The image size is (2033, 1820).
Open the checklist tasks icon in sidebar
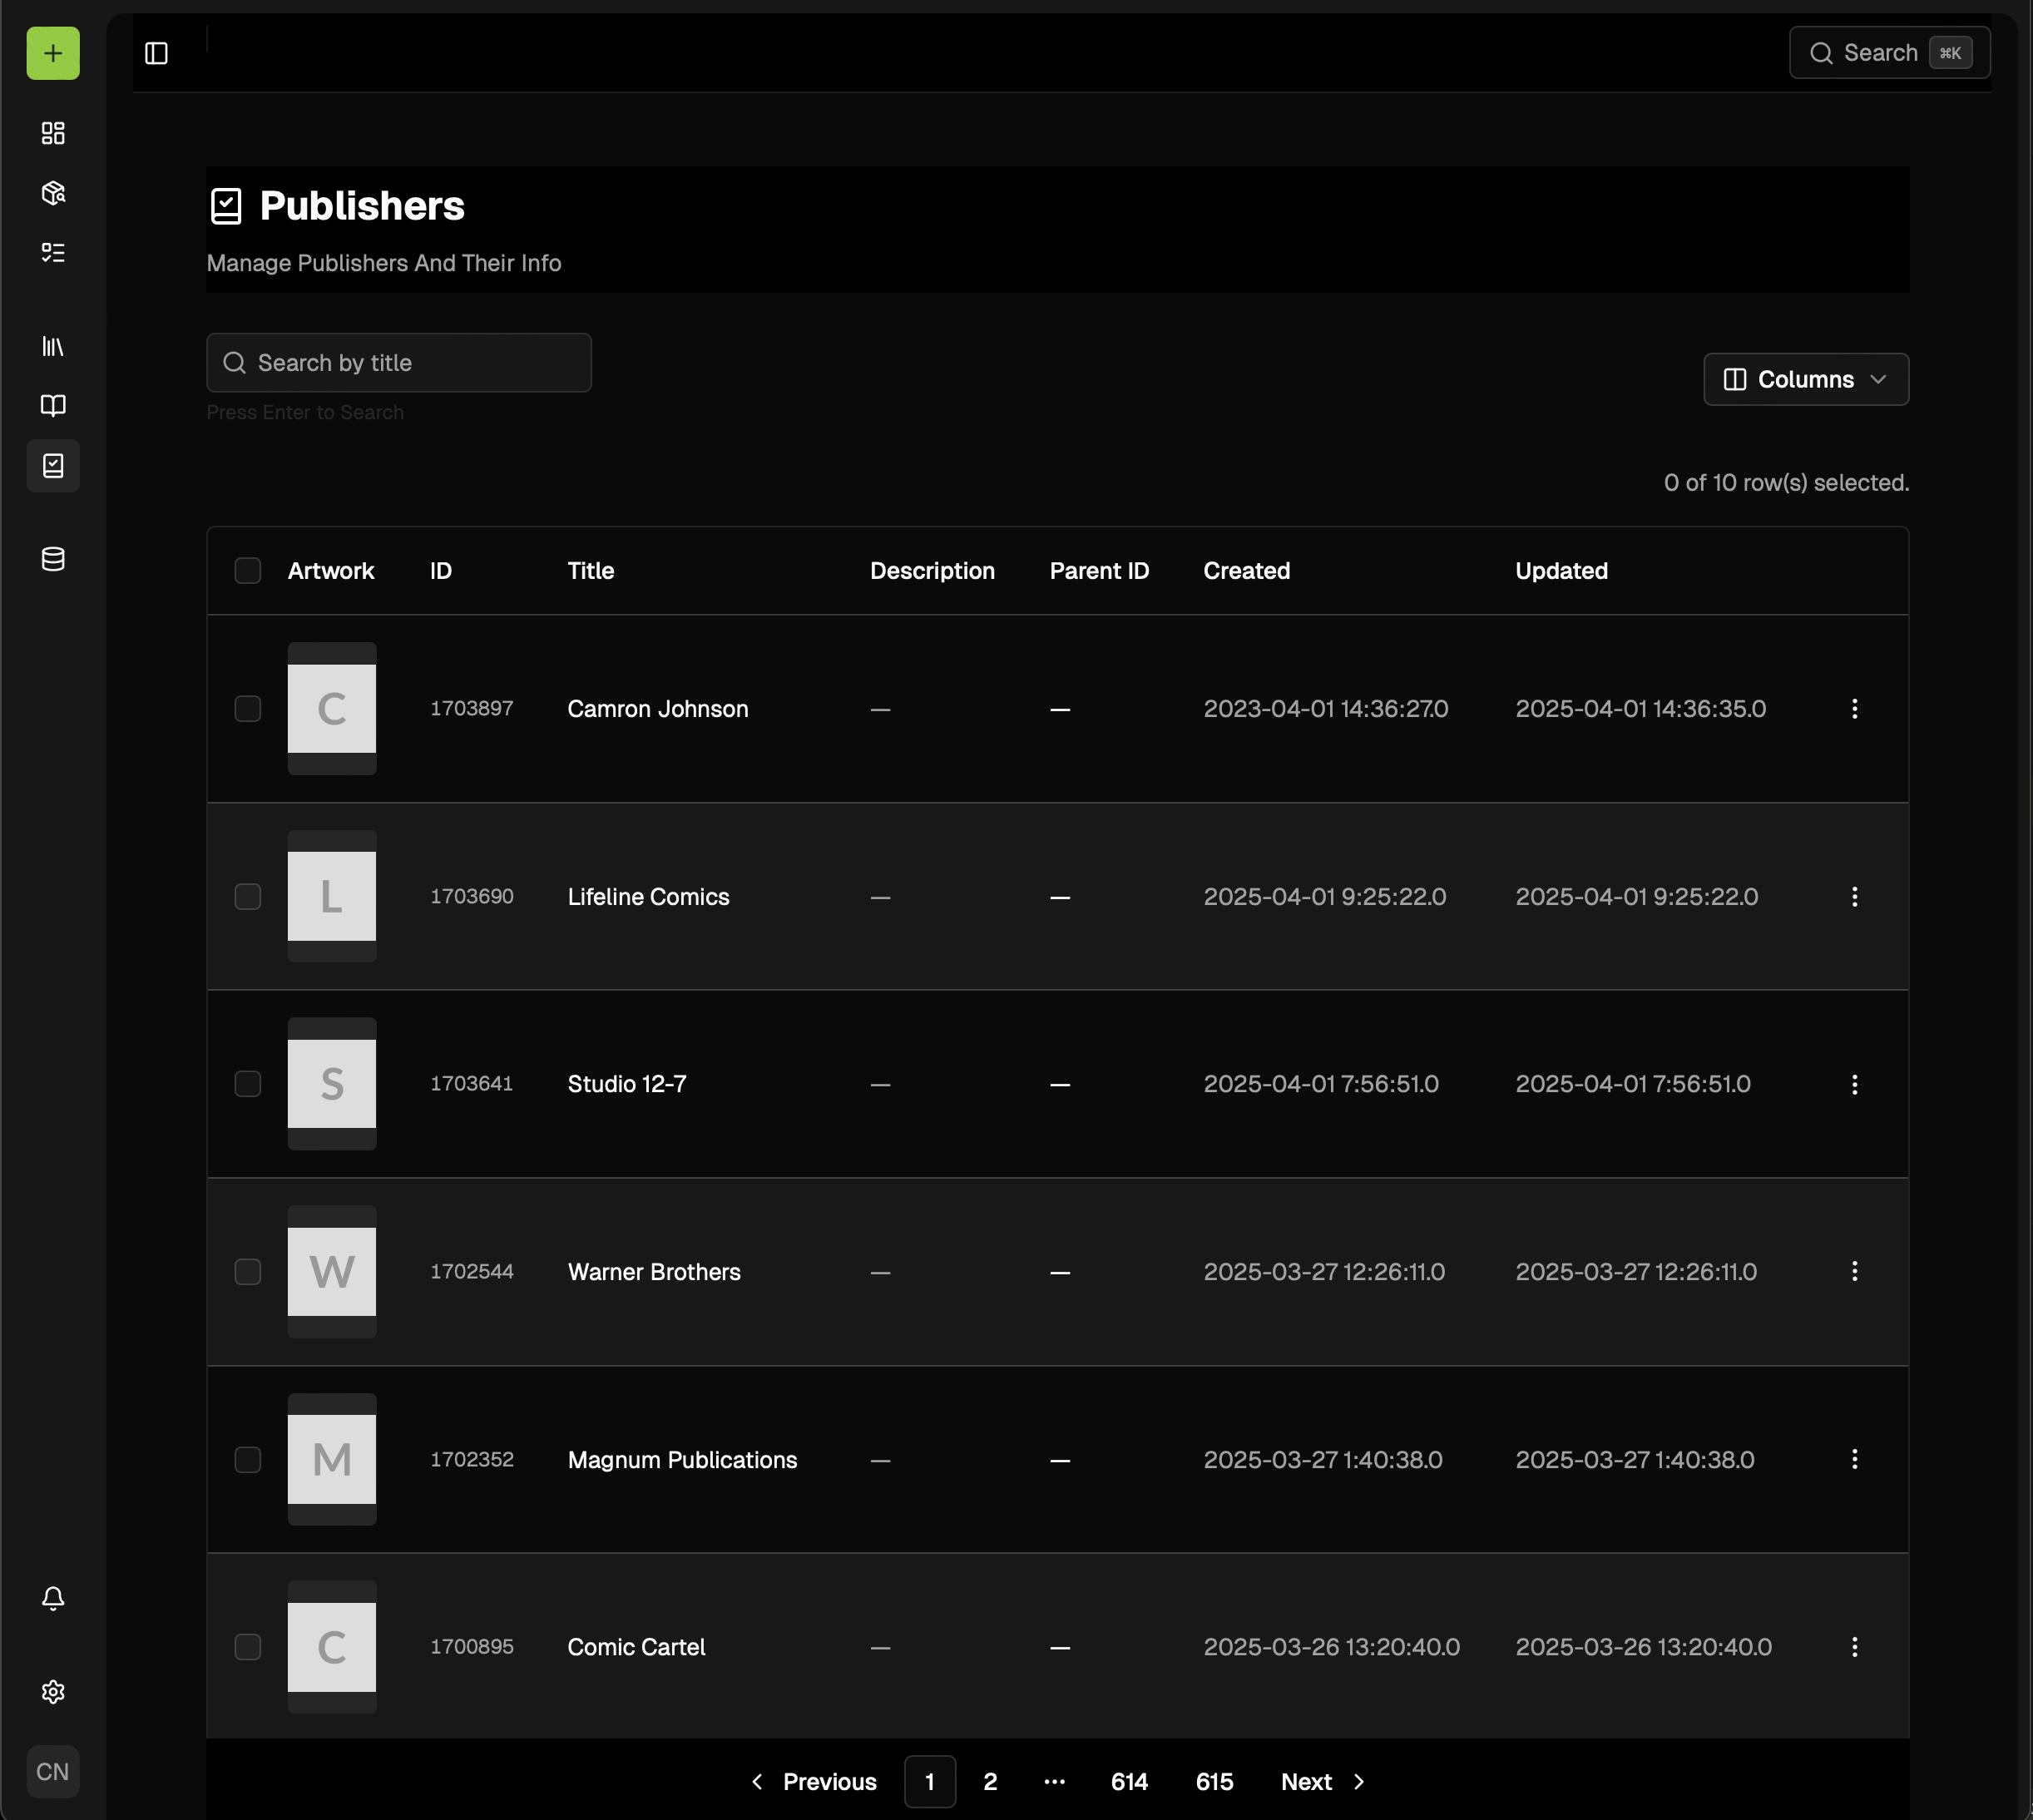pyautogui.click(x=53, y=252)
